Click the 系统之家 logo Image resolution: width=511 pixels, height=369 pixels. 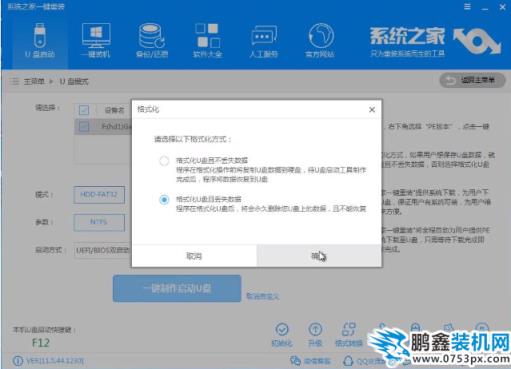pos(435,42)
